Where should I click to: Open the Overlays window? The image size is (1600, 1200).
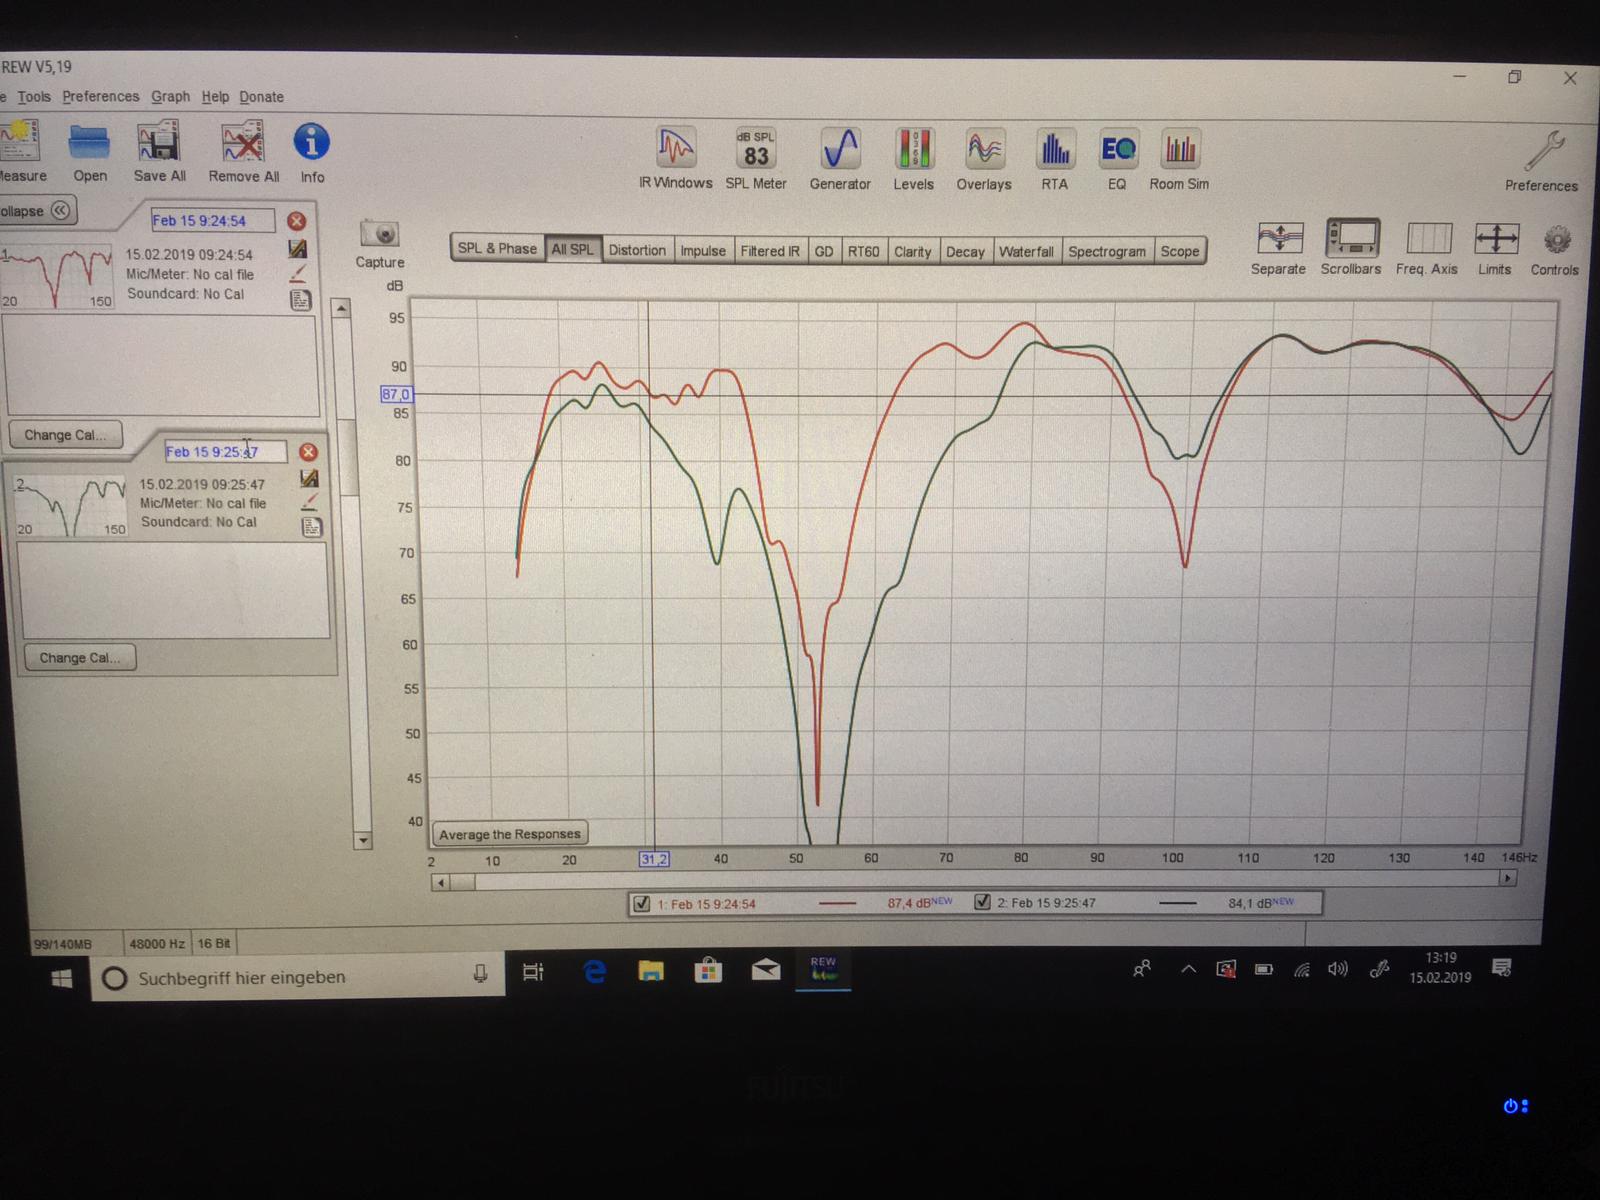984,150
